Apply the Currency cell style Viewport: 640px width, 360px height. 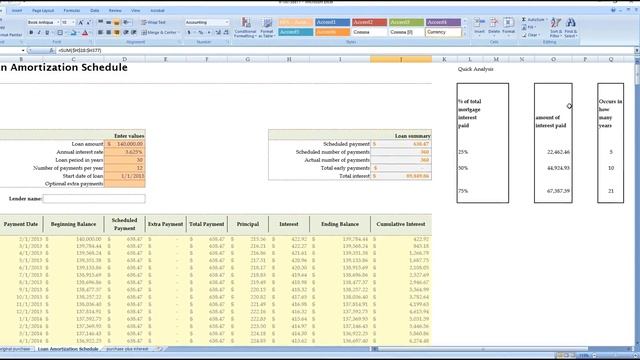pyautogui.click(x=443, y=32)
